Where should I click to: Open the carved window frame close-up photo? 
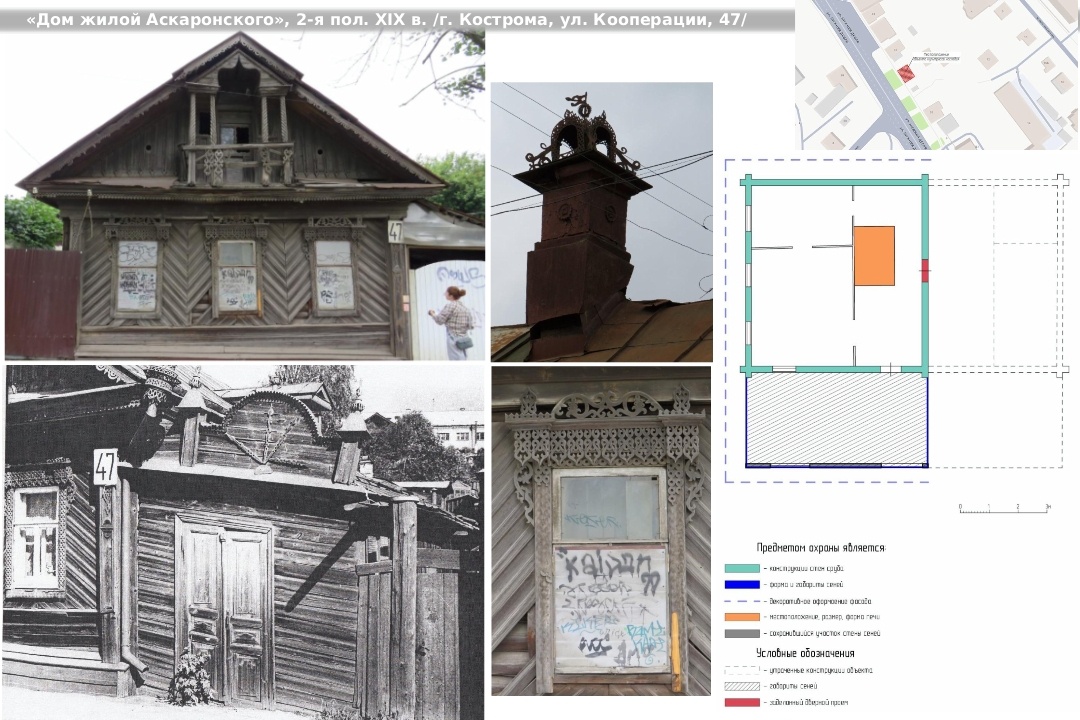coord(601,531)
